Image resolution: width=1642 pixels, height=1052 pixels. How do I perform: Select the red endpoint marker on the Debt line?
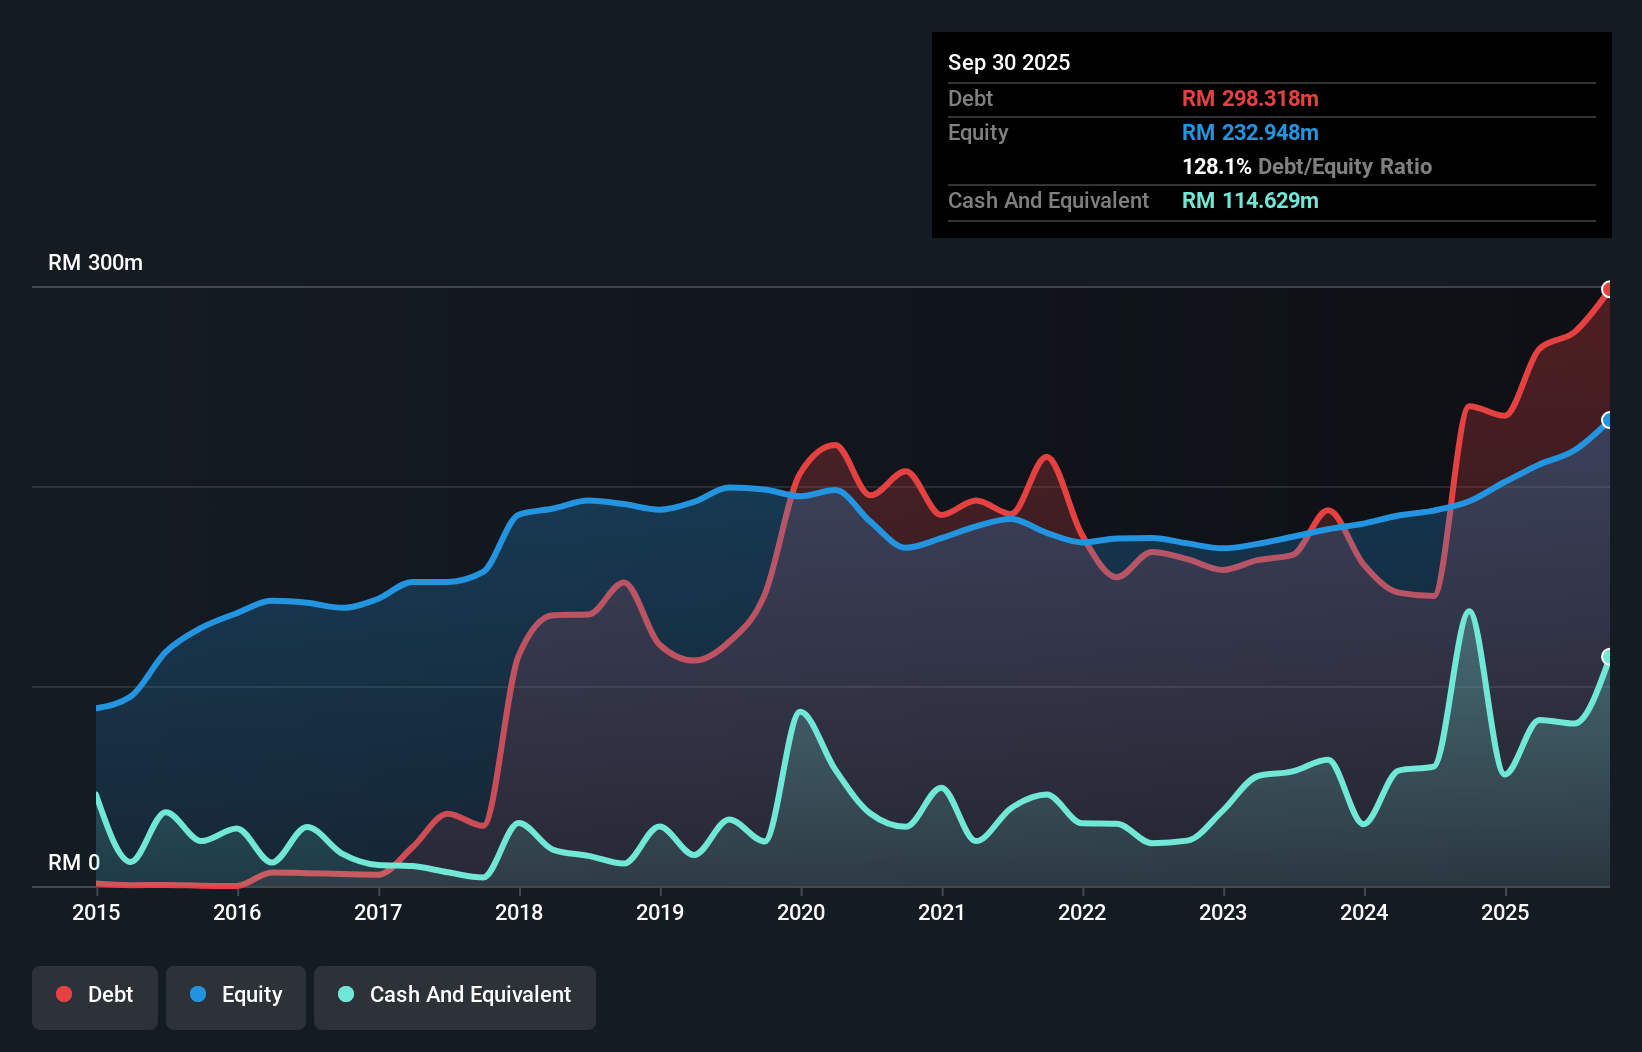(1609, 290)
